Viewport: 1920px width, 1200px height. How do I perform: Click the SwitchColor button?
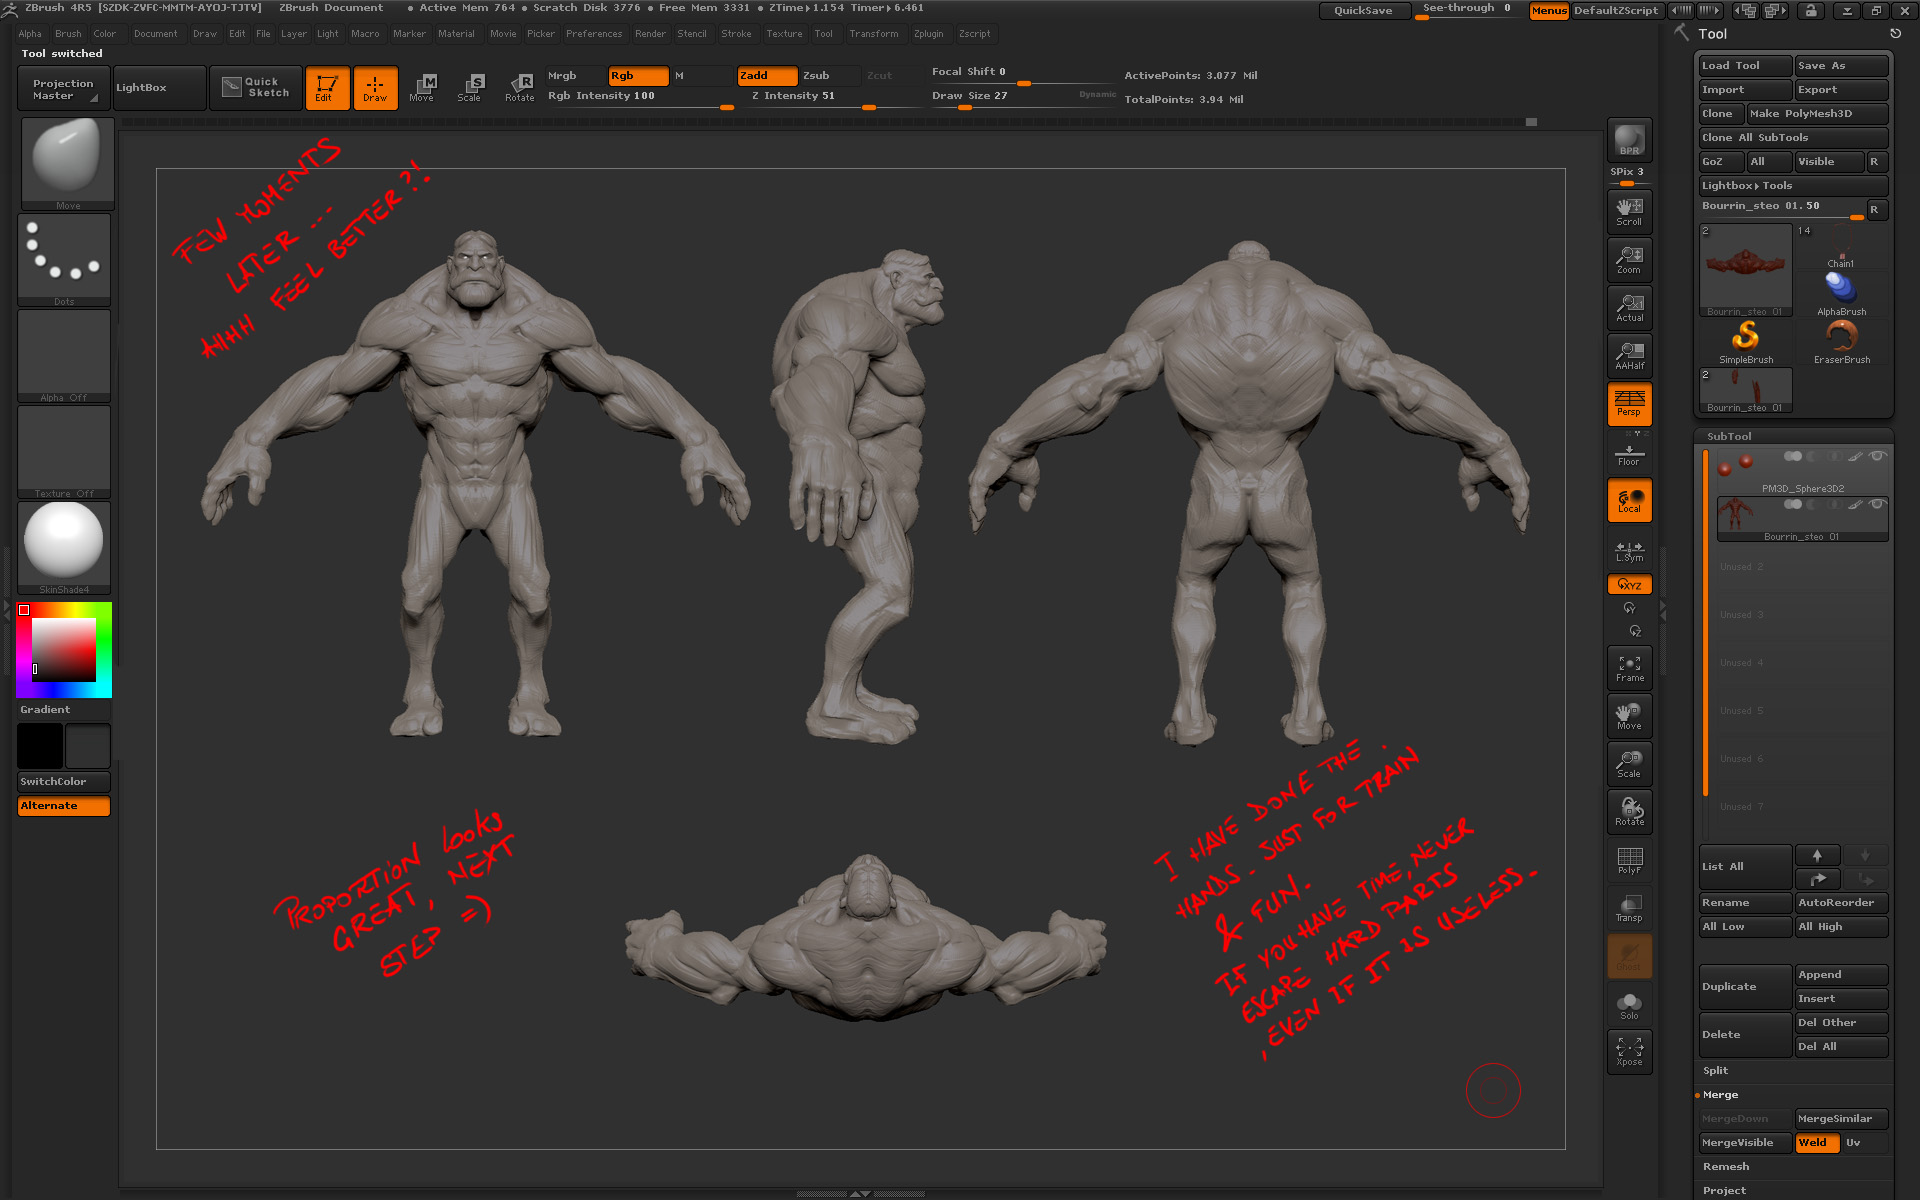[x=64, y=782]
